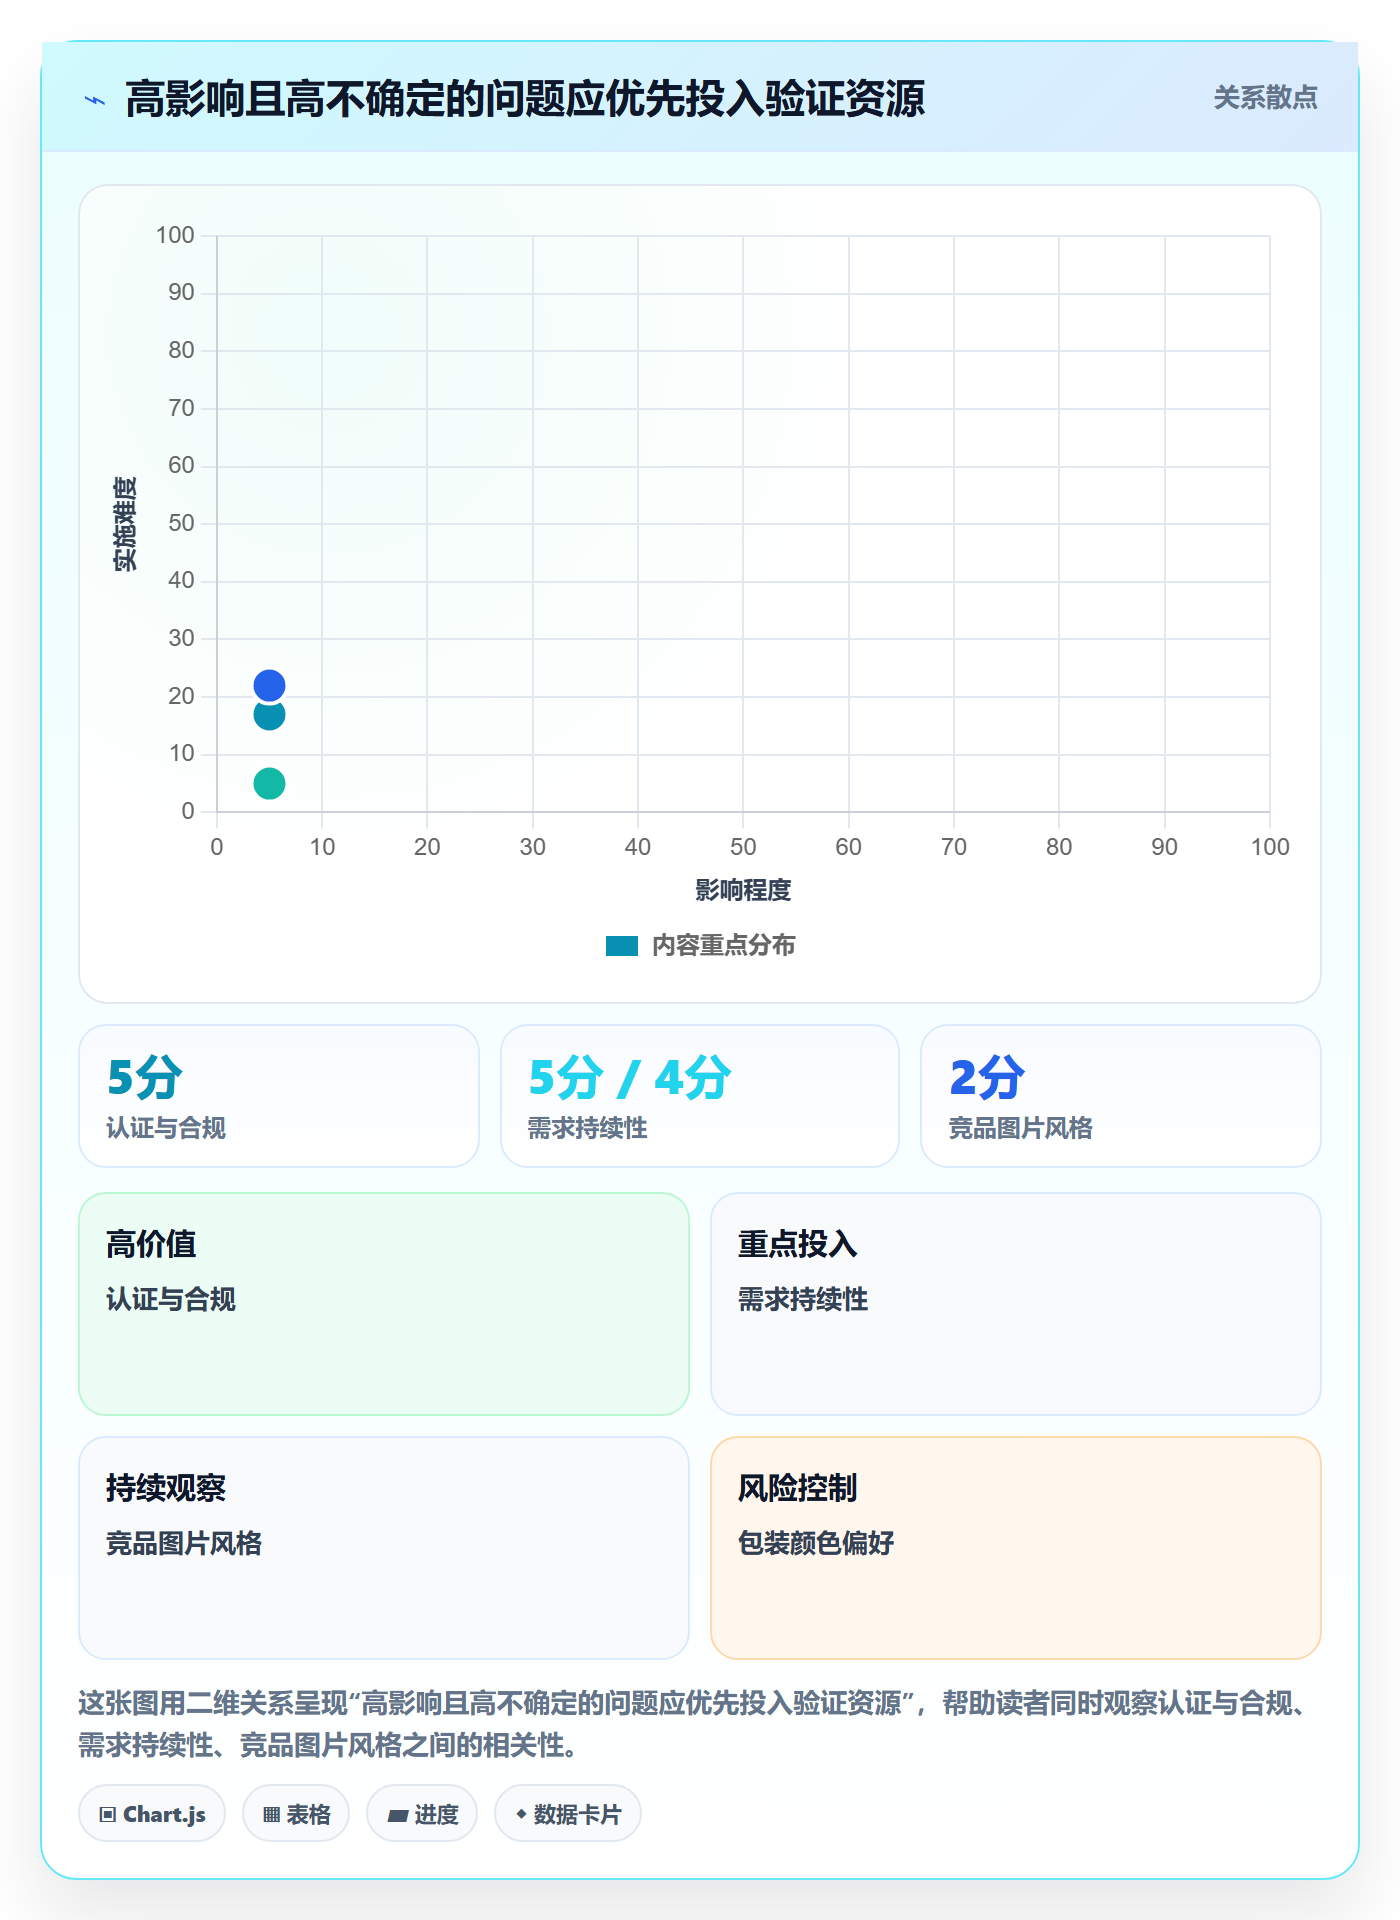
Task: Click the table grid icon in 表格 chip
Action: [271, 1815]
